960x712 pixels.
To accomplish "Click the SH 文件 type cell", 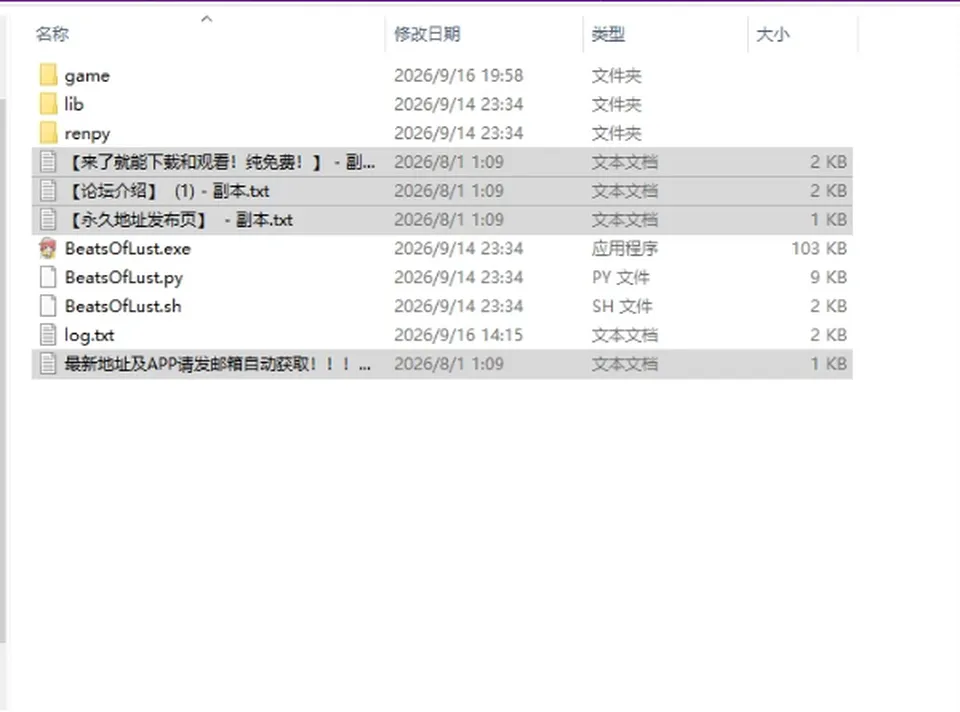I will (622, 306).
